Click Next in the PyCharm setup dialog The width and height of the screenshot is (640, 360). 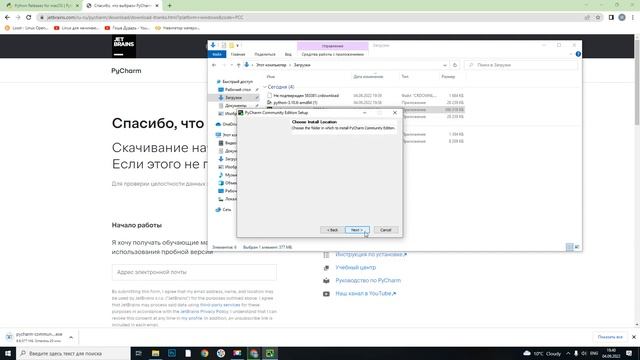(357, 230)
